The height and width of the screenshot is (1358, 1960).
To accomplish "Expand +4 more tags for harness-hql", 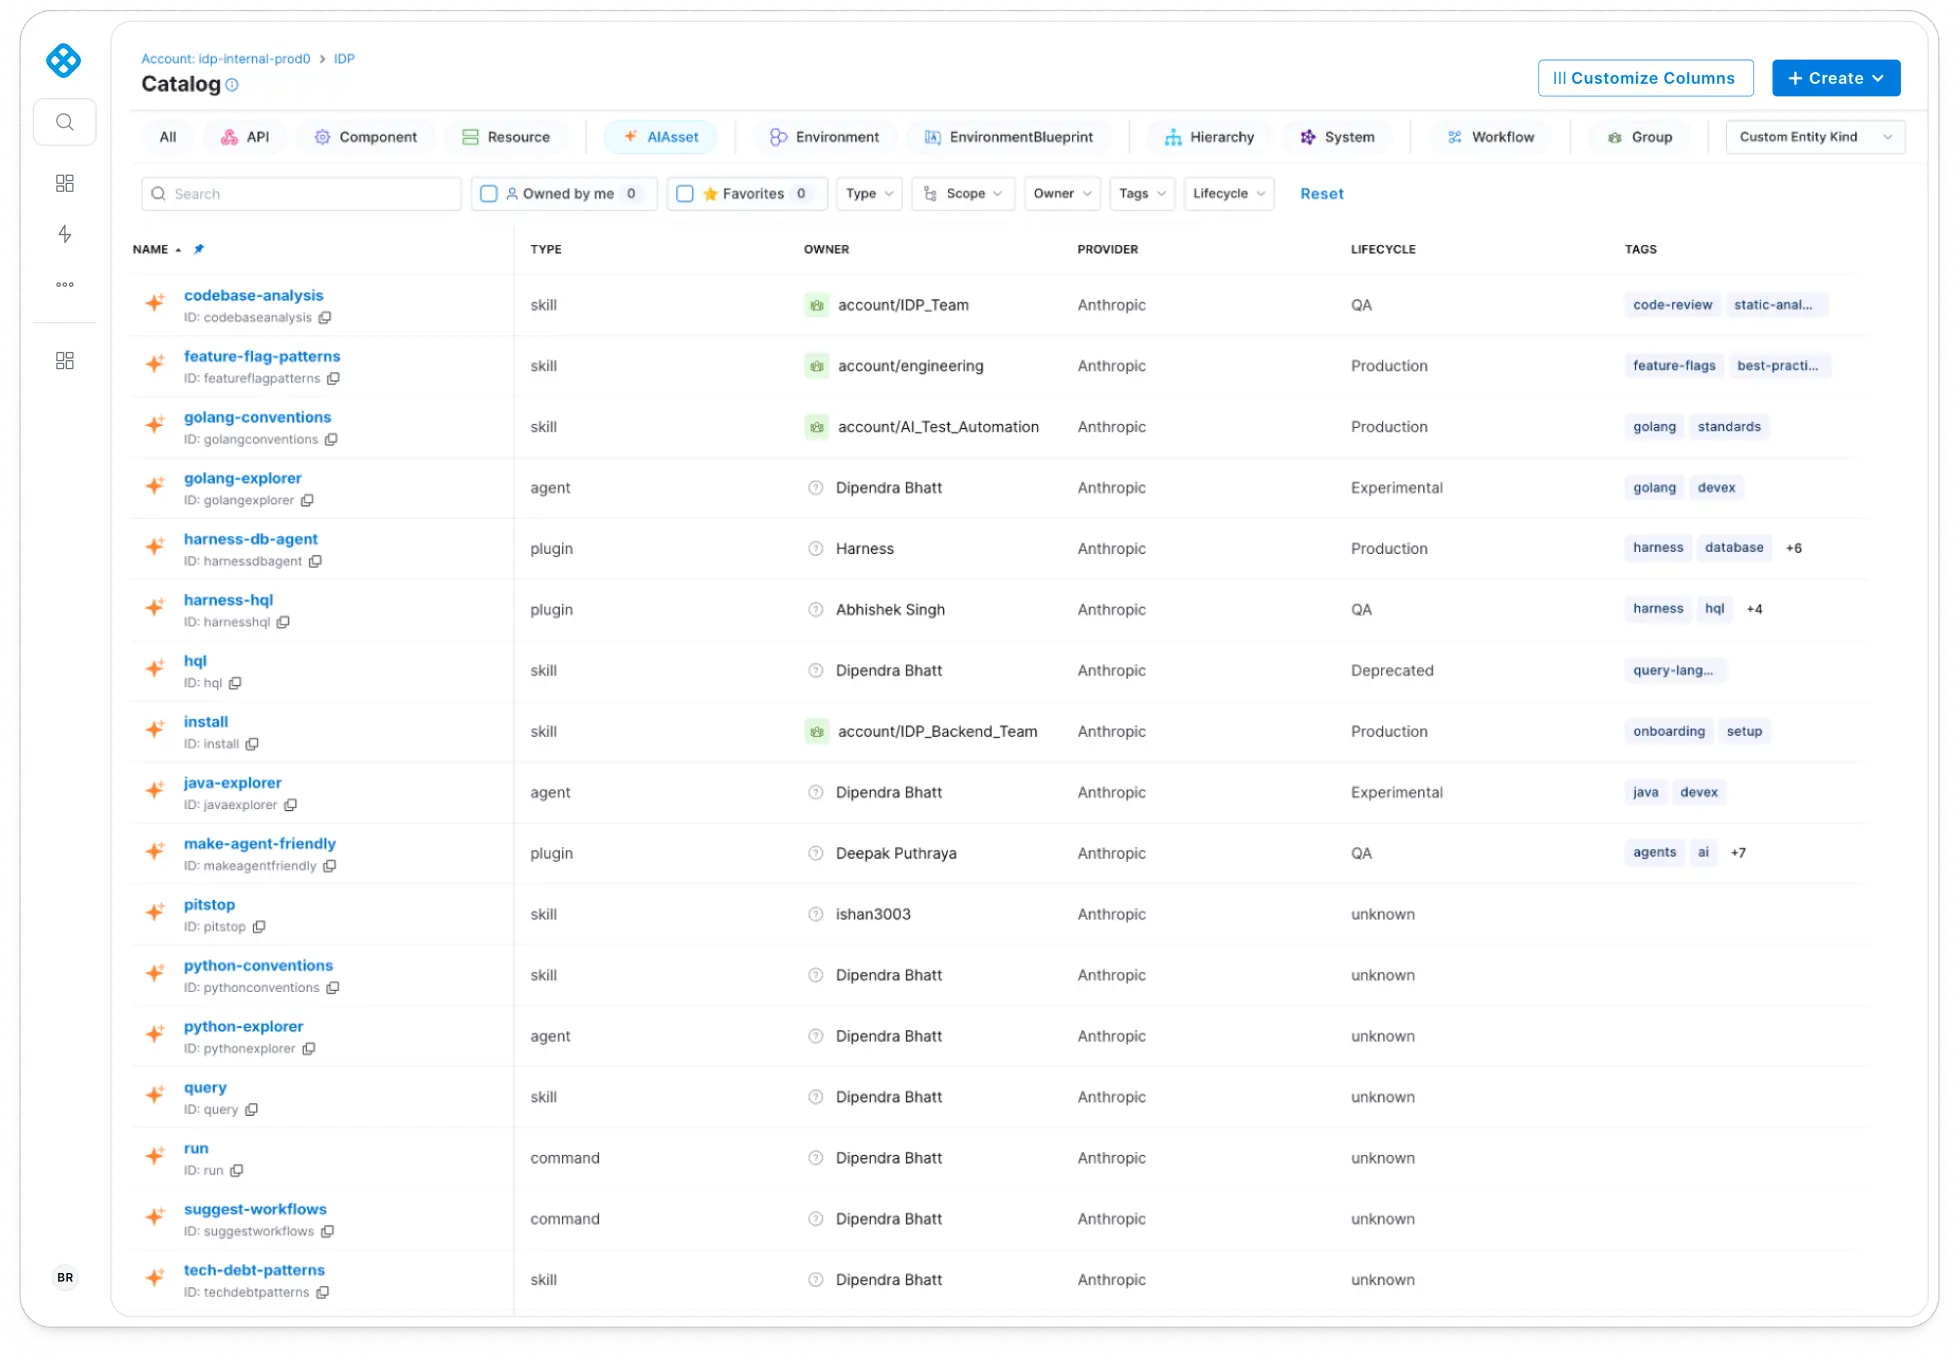I will [1754, 609].
